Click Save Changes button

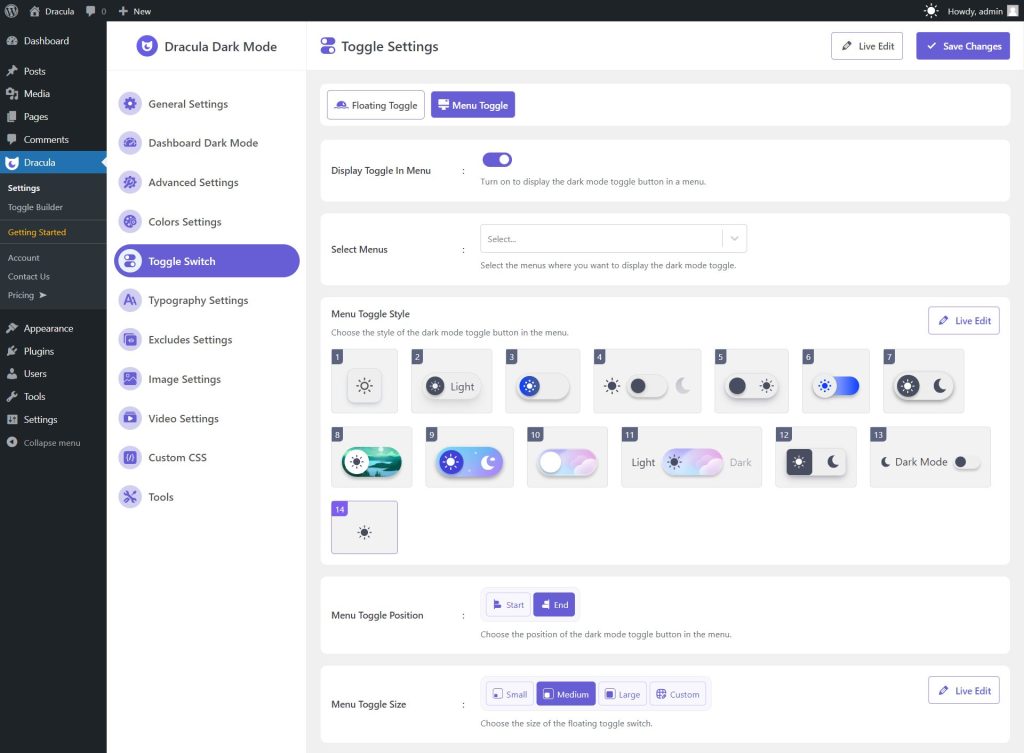(x=963, y=46)
